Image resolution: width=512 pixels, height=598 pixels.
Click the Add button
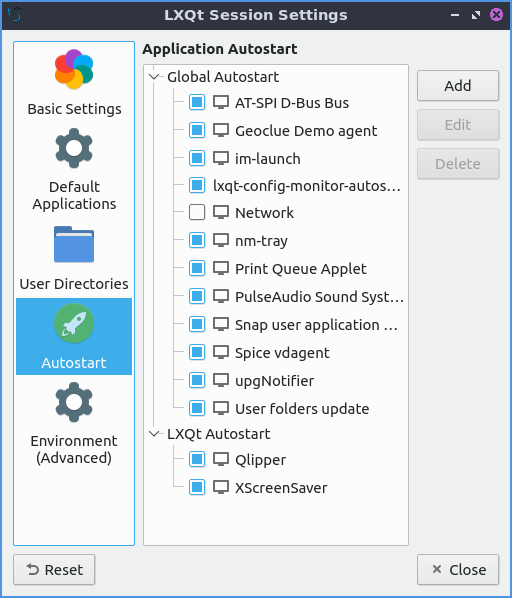[458, 85]
